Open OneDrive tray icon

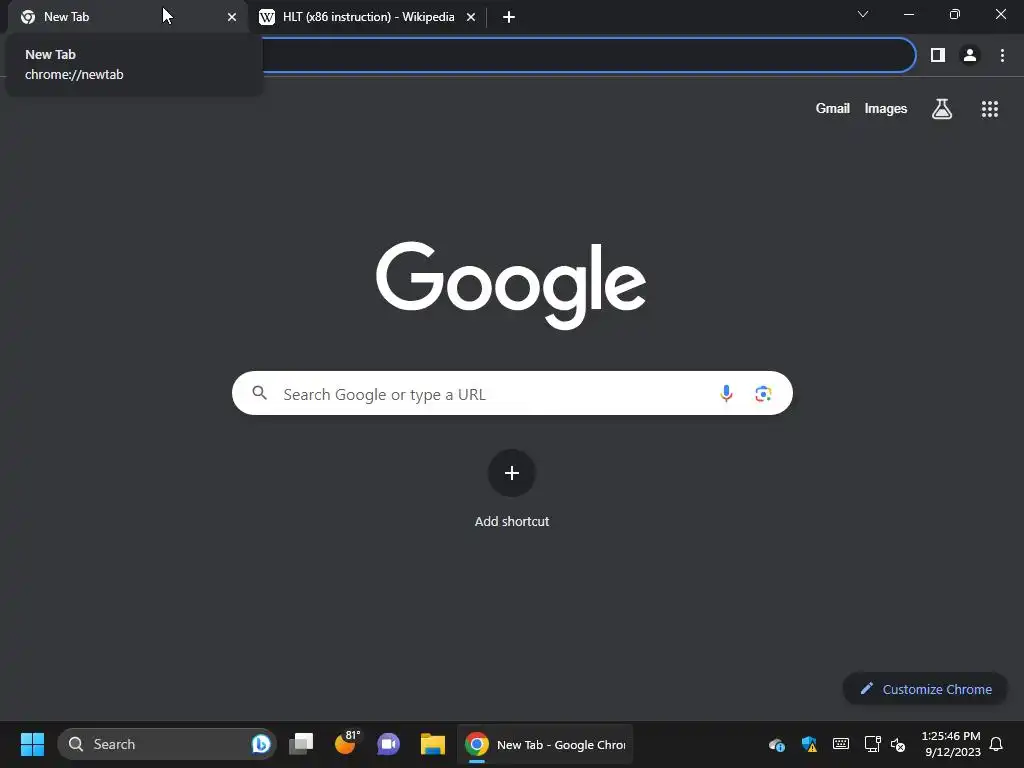776,744
